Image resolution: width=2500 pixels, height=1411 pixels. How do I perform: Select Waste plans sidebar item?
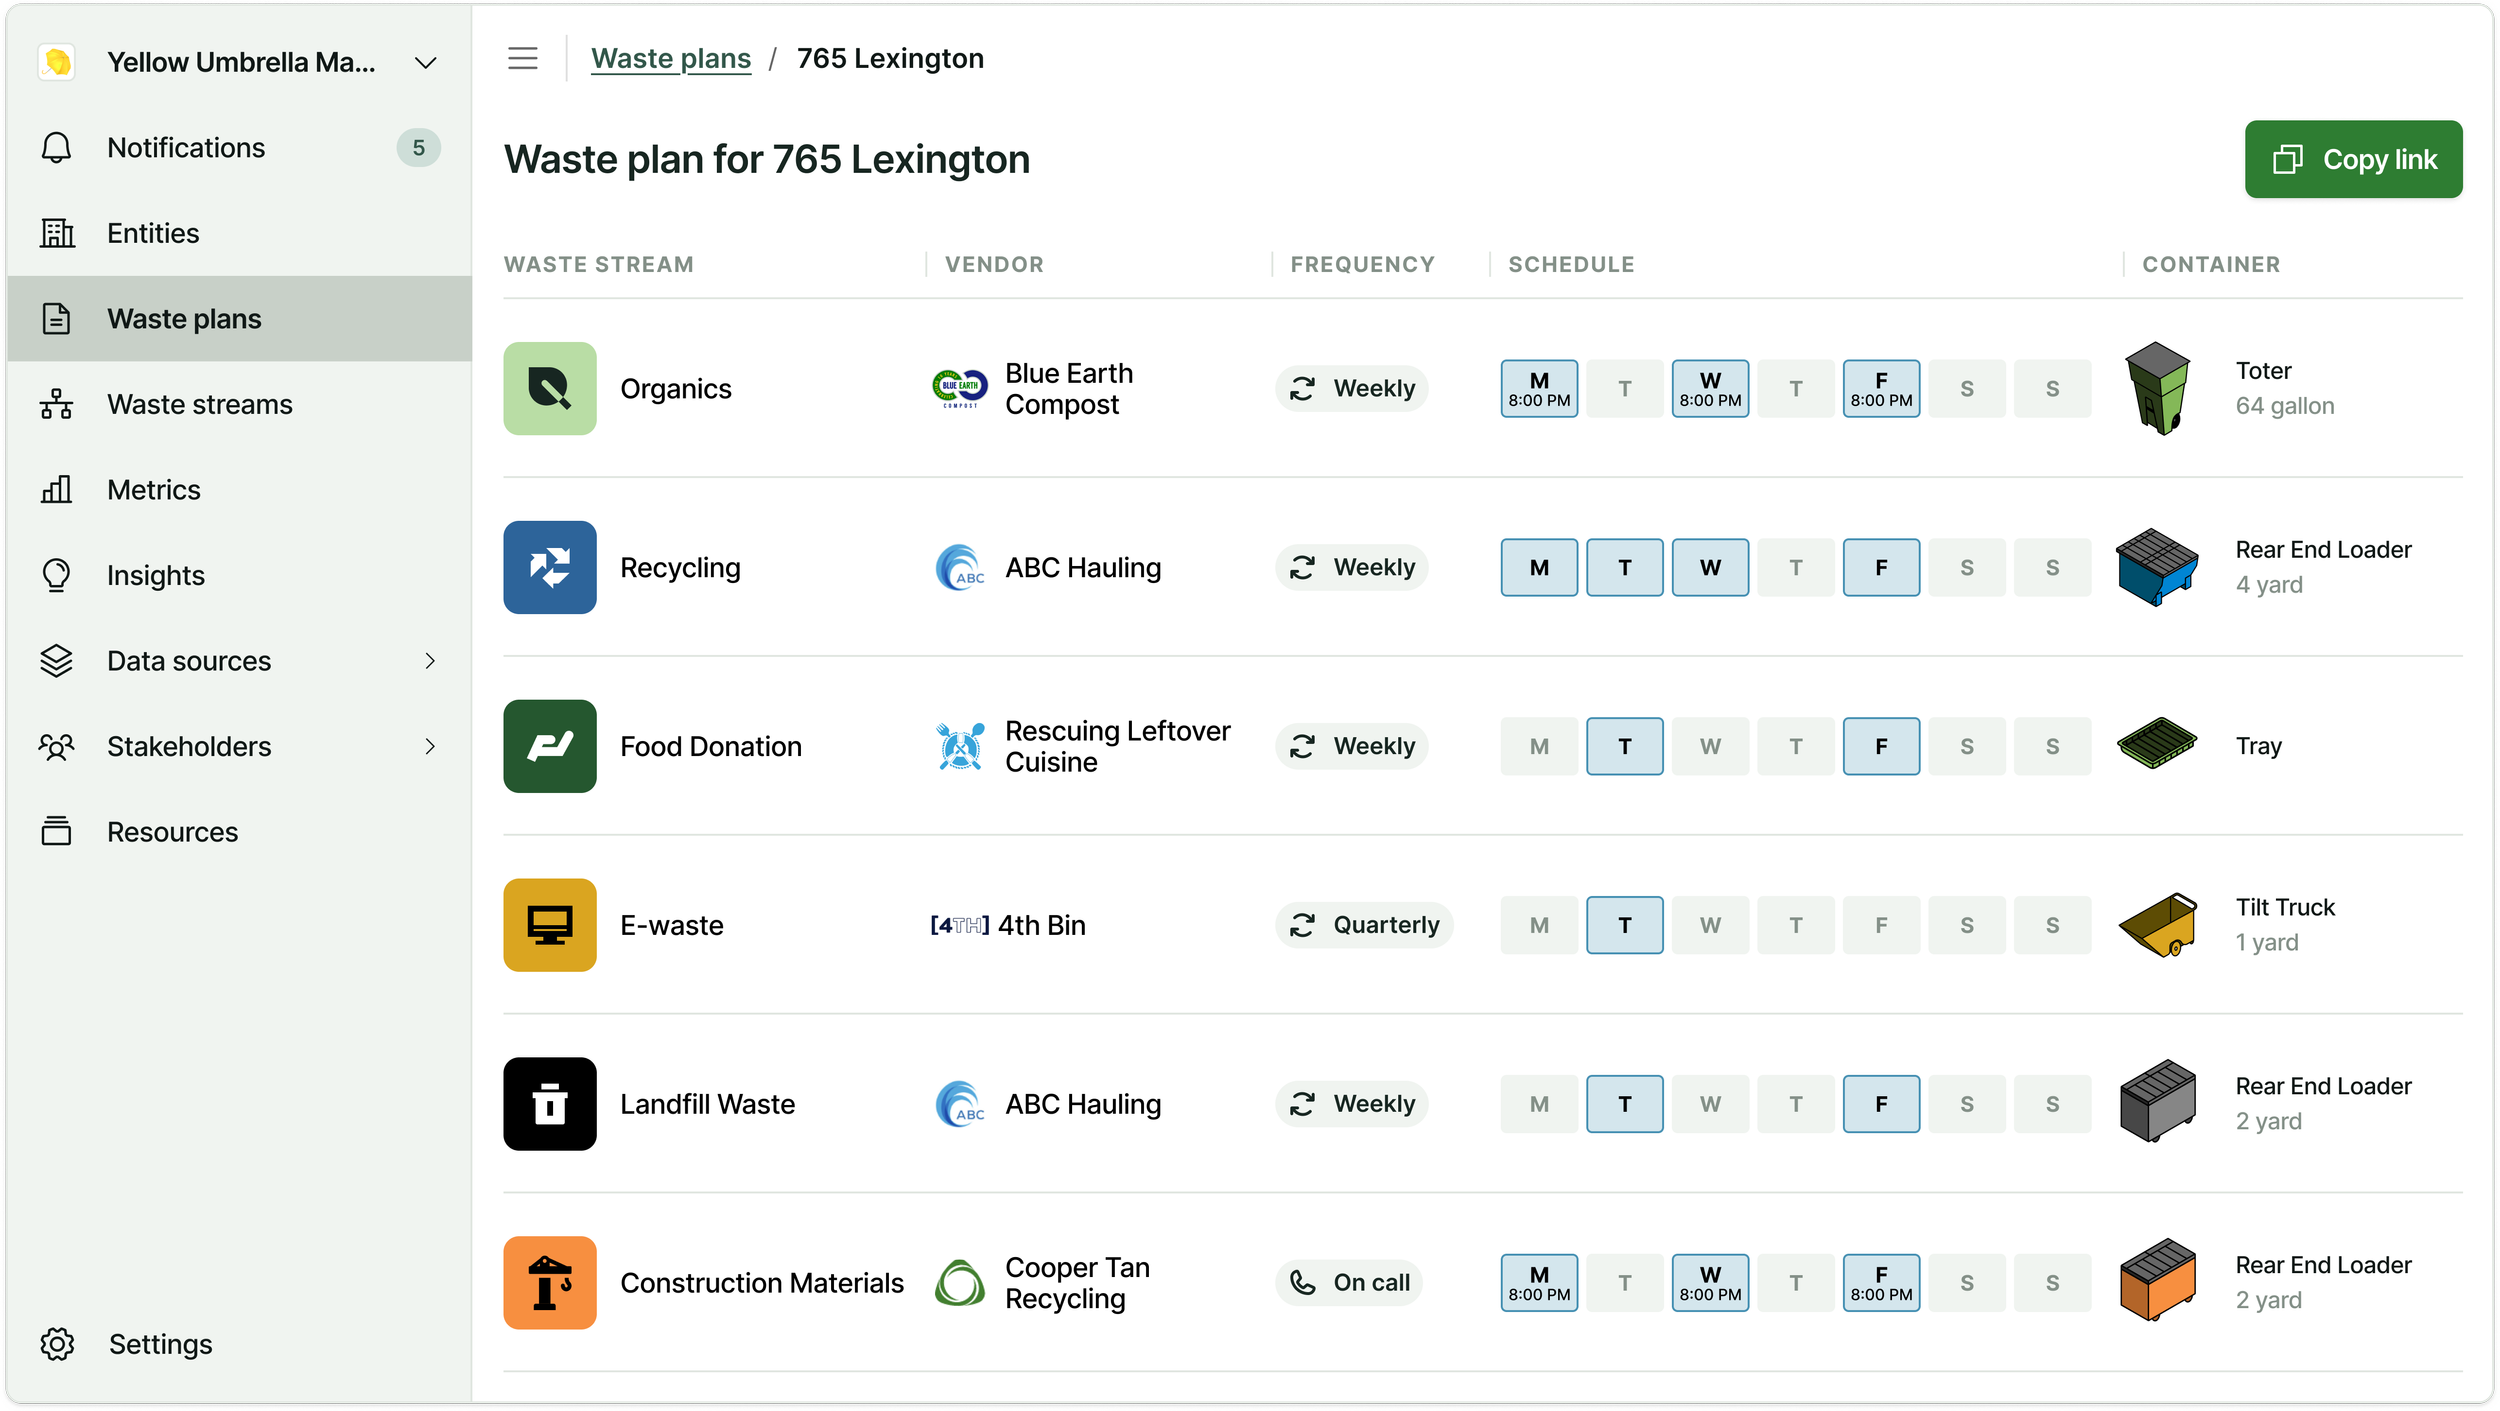click(239, 319)
